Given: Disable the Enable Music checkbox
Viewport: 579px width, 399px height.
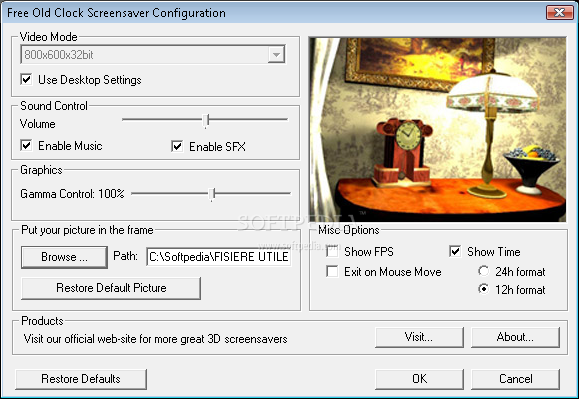Looking at the screenshot, I should pyautogui.click(x=26, y=145).
